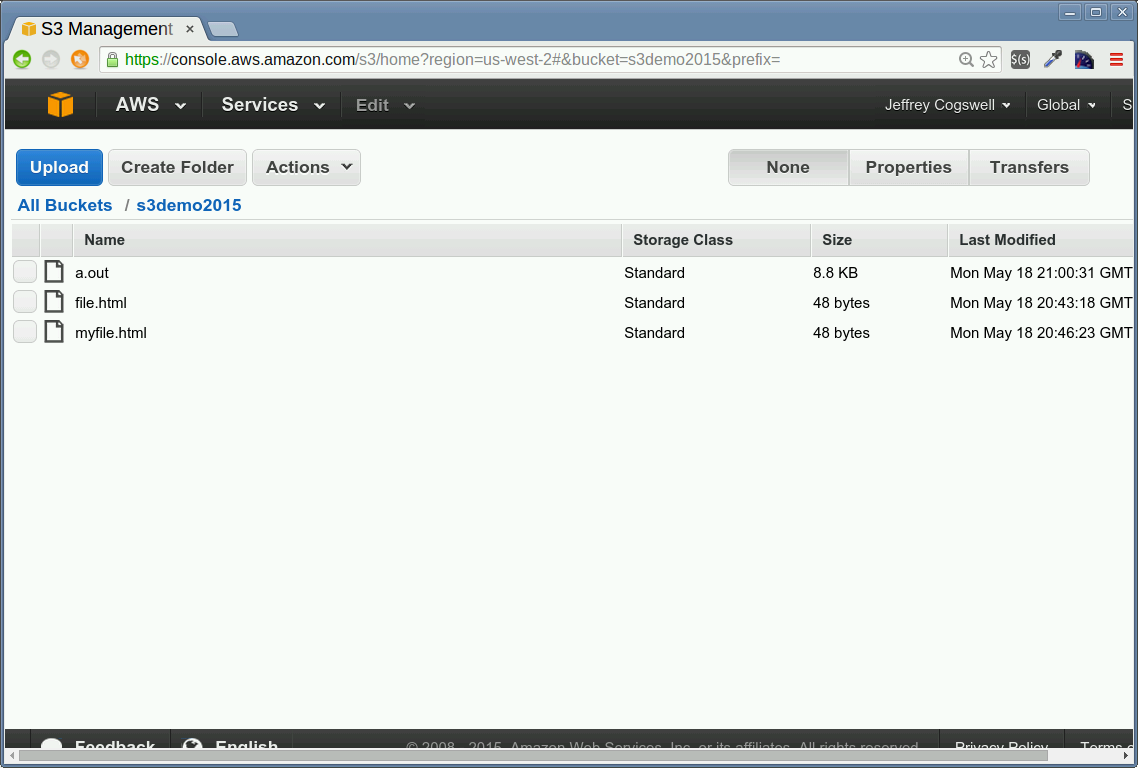Click the Feedback speech bubble icon
Screen dimensions: 1138x768
[x=51, y=745]
